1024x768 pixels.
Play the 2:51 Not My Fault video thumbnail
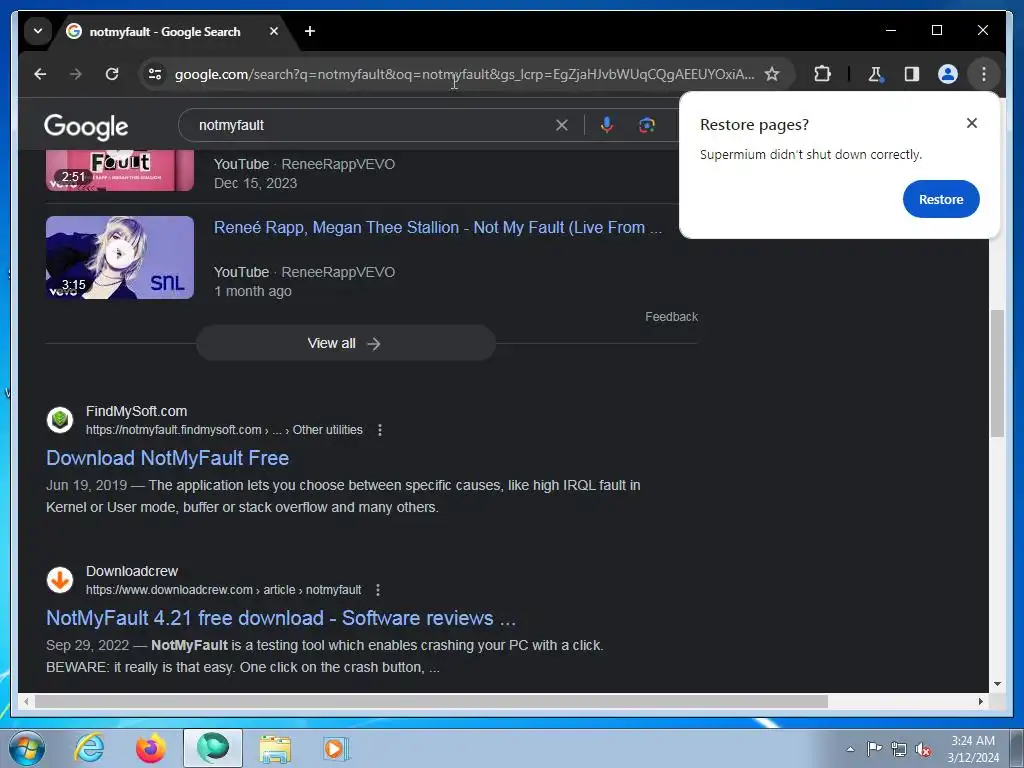pyautogui.click(x=120, y=170)
